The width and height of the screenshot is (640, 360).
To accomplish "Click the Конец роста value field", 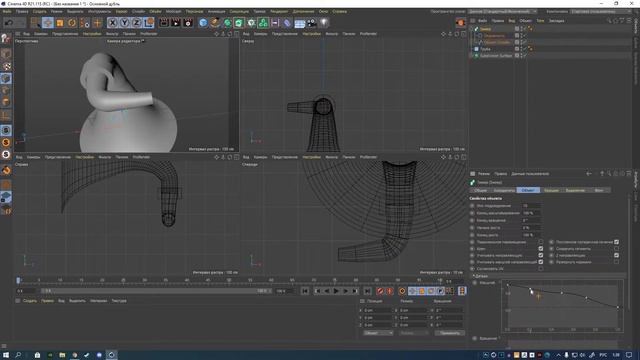I will [531, 235].
